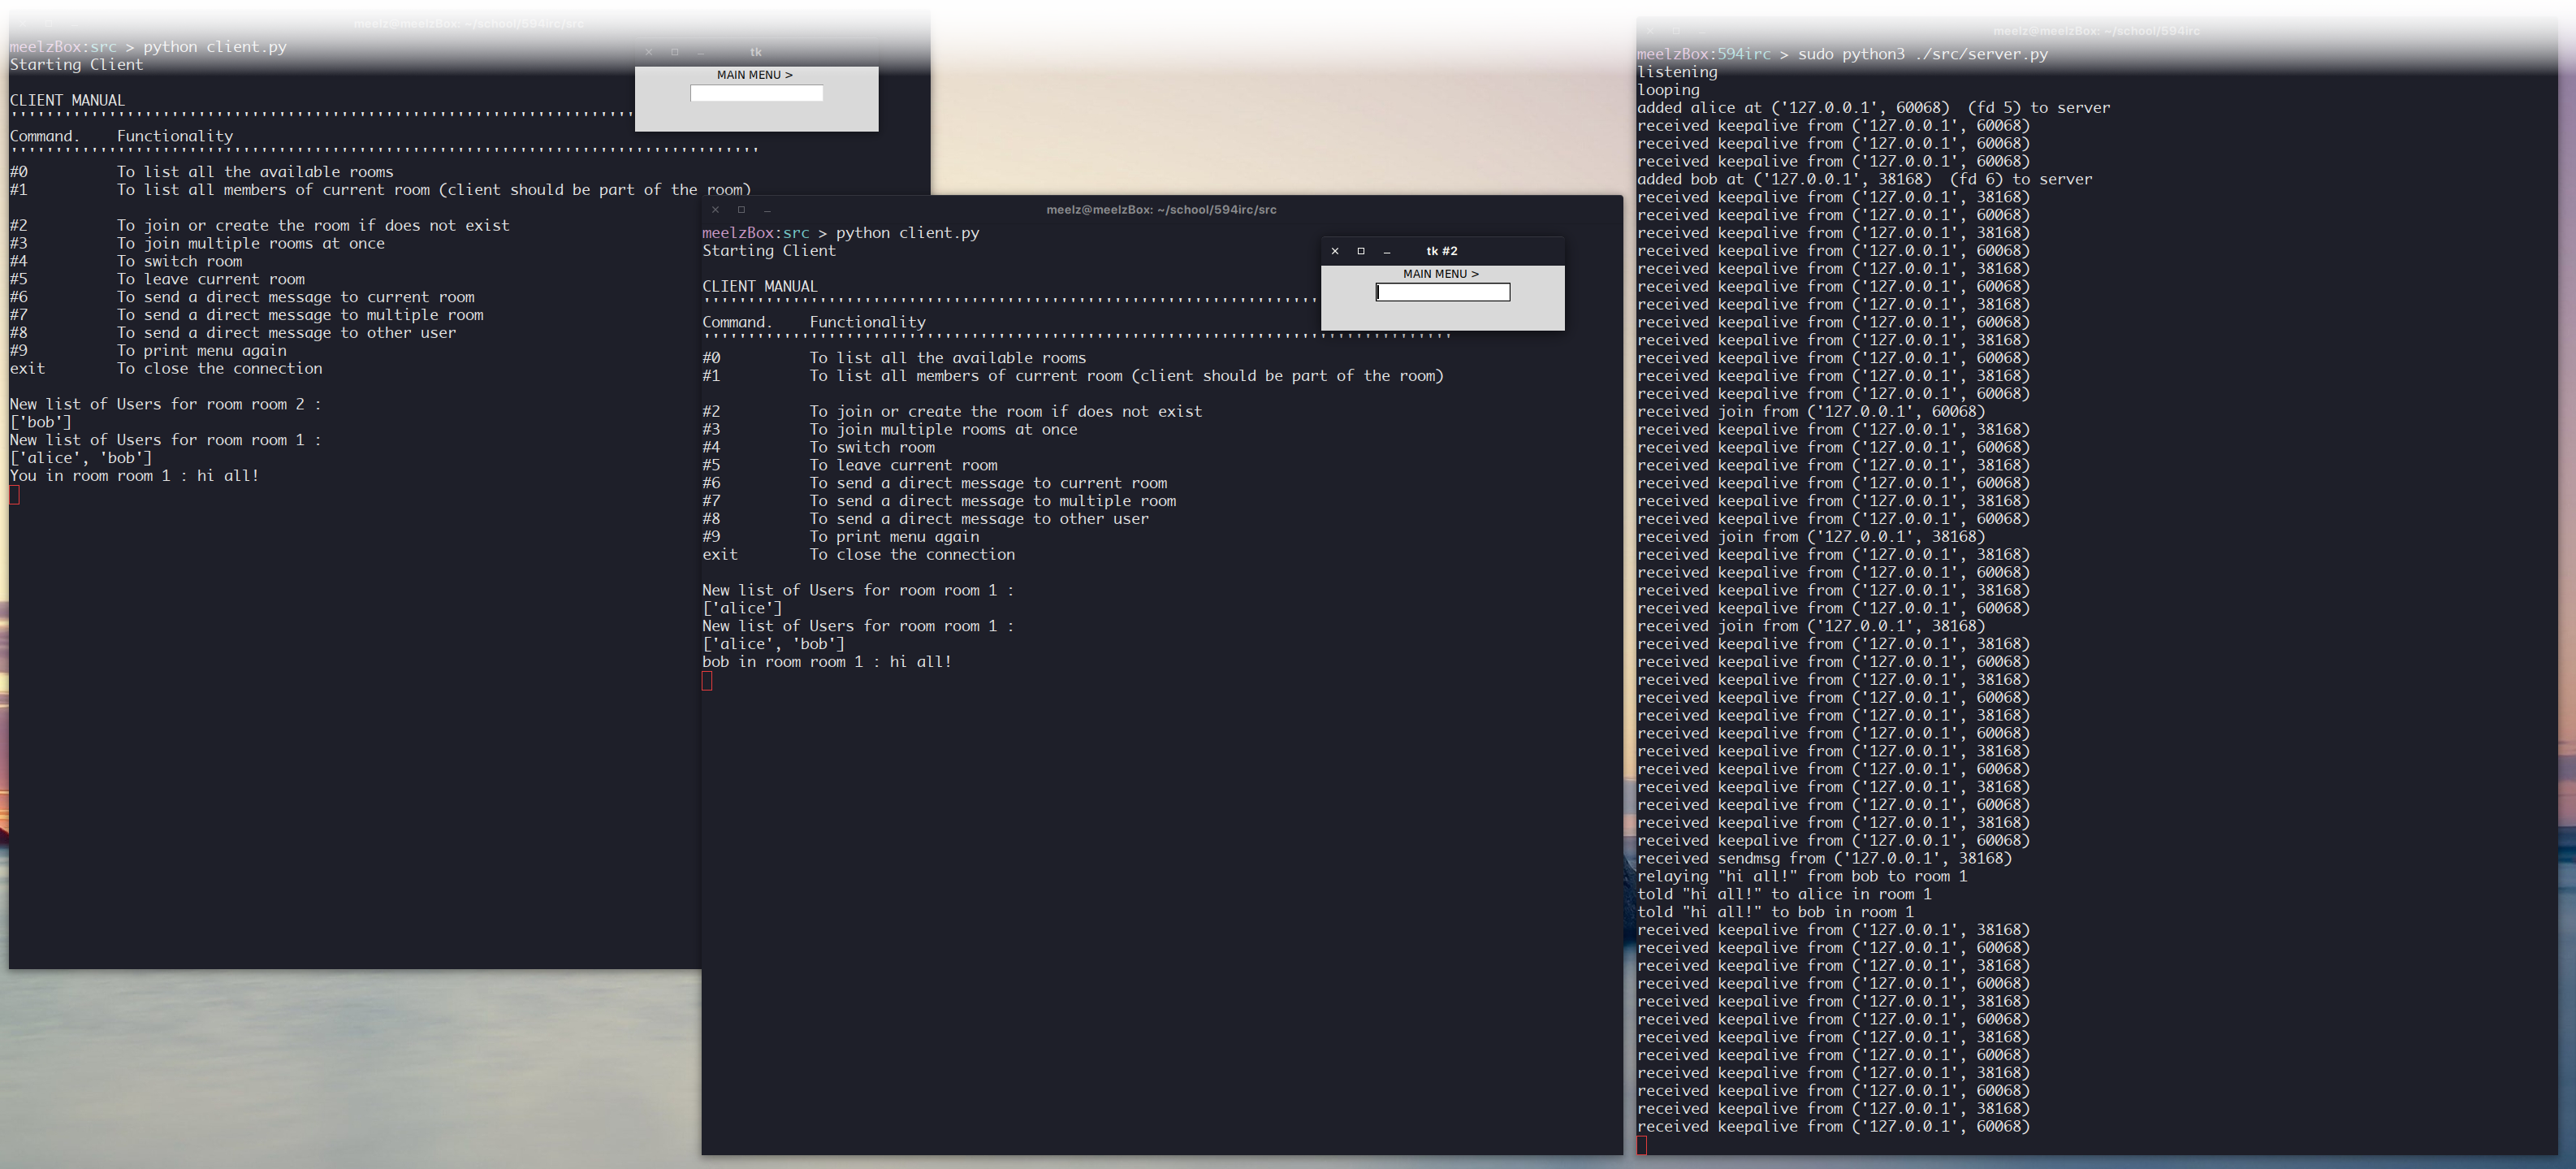Close the first tk window
Screen dimensions: 2576x1169
click(x=649, y=52)
